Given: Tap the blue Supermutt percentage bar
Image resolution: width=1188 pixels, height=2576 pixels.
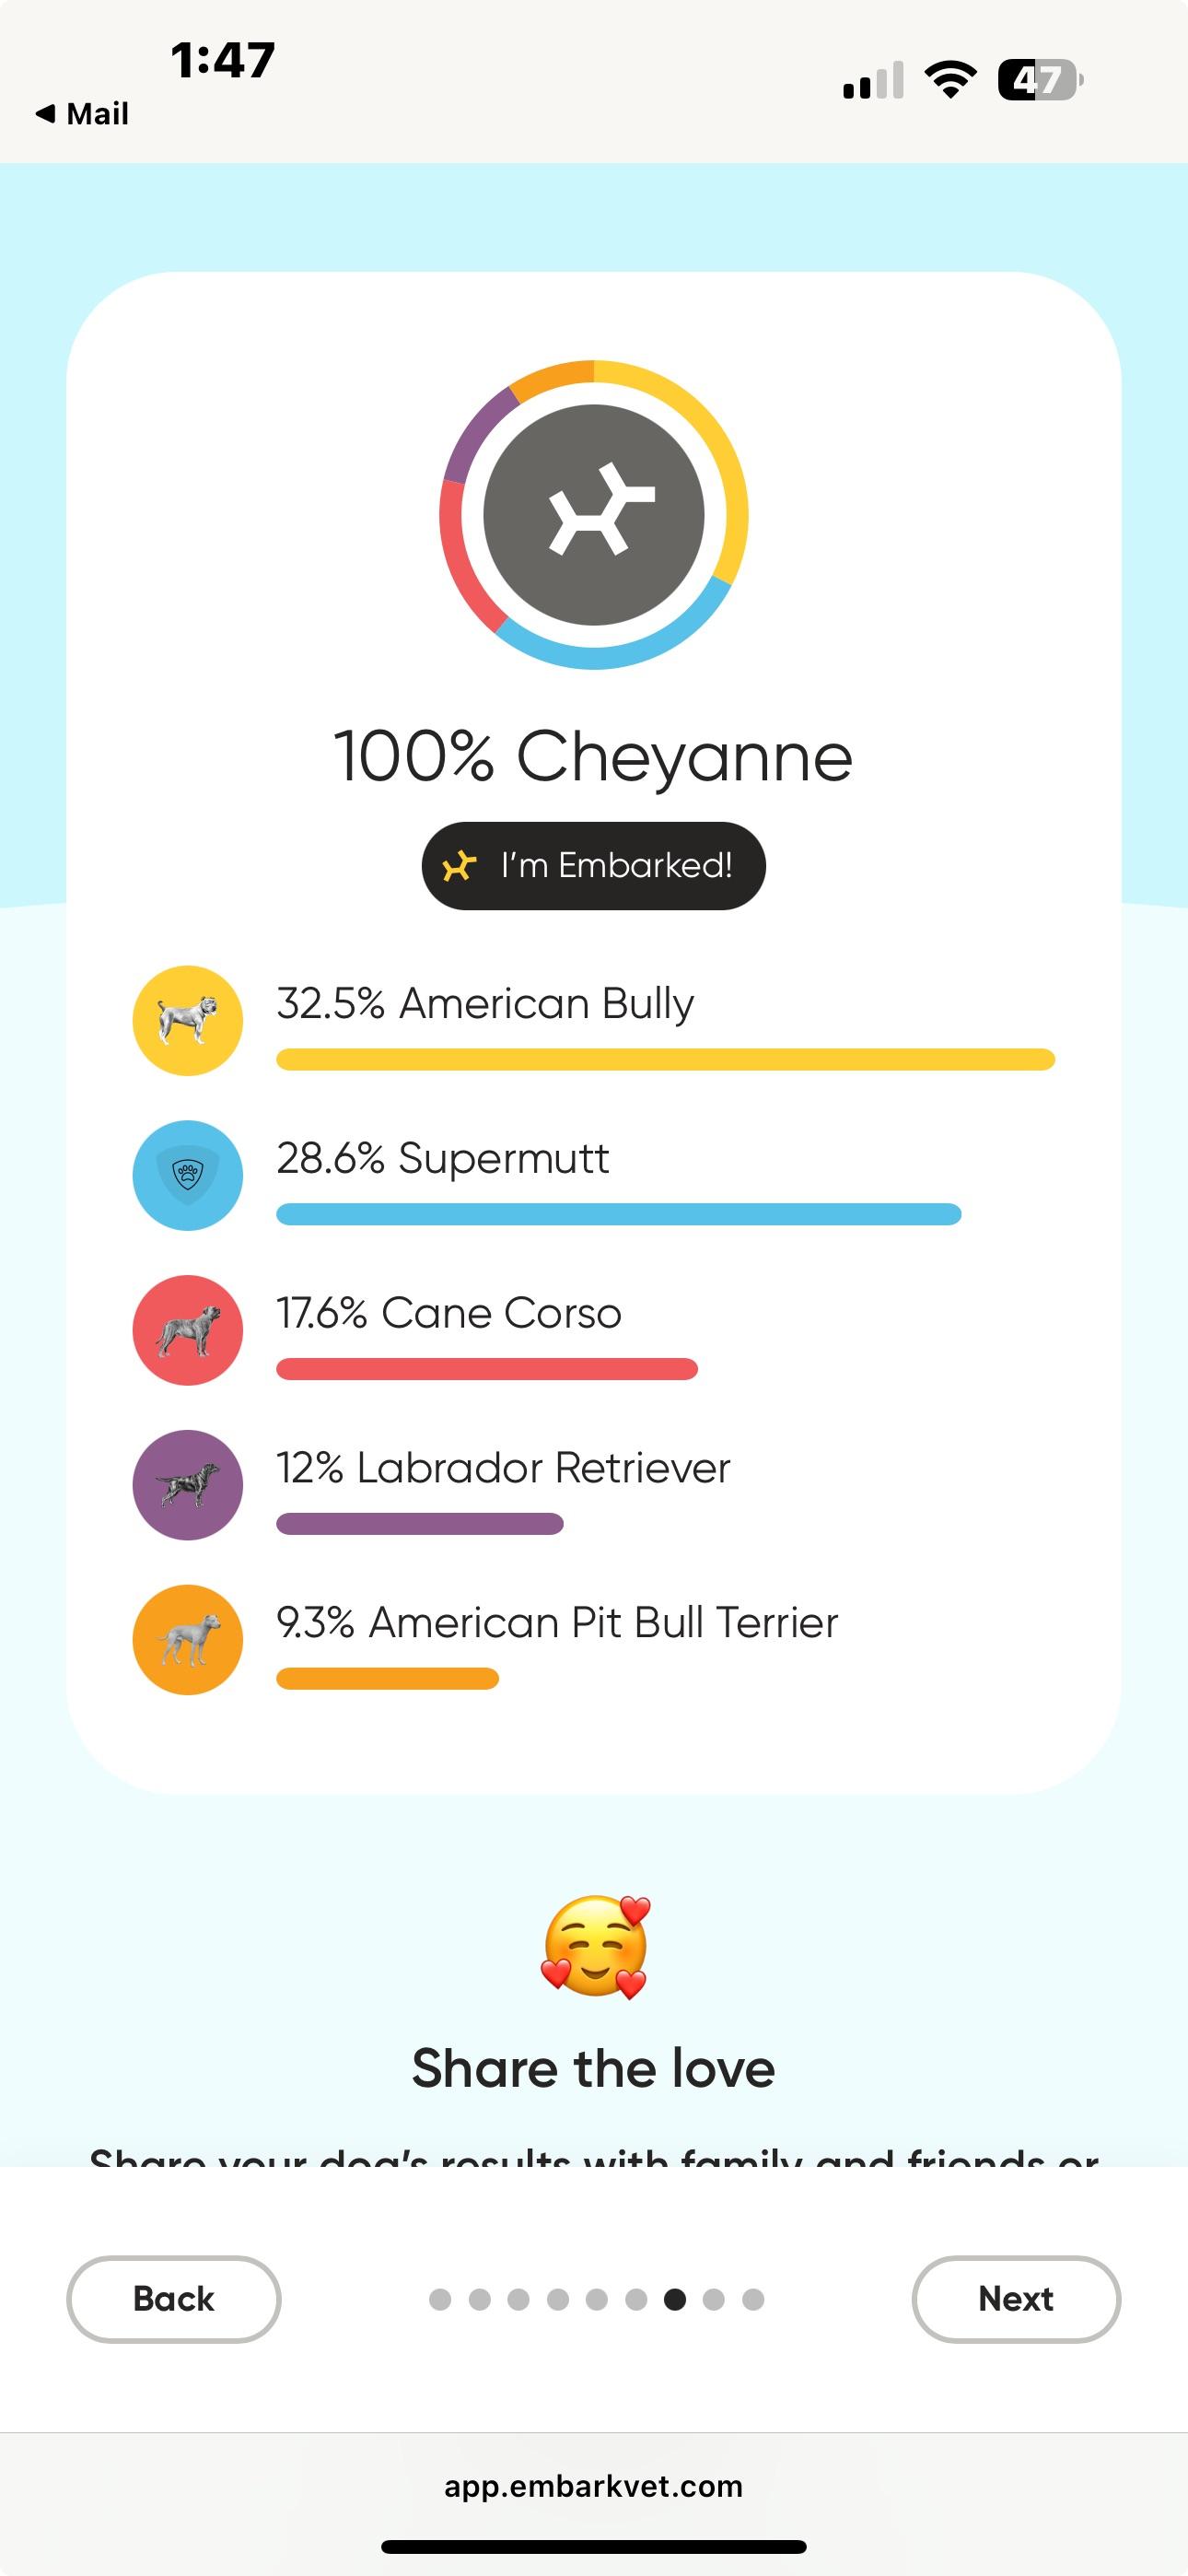Looking at the screenshot, I should click(x=618, y=1215).
